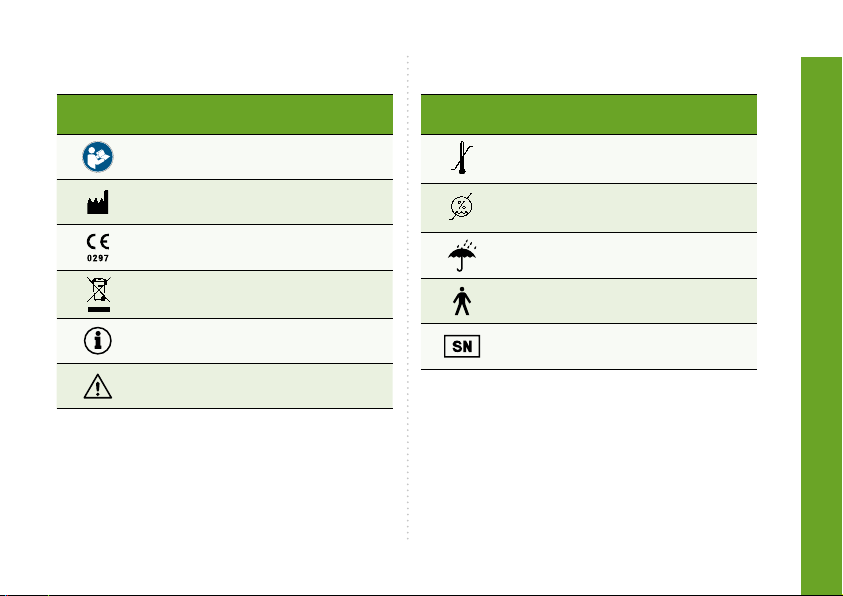Click the percent humidity limitation symbol

click(461, 206)
